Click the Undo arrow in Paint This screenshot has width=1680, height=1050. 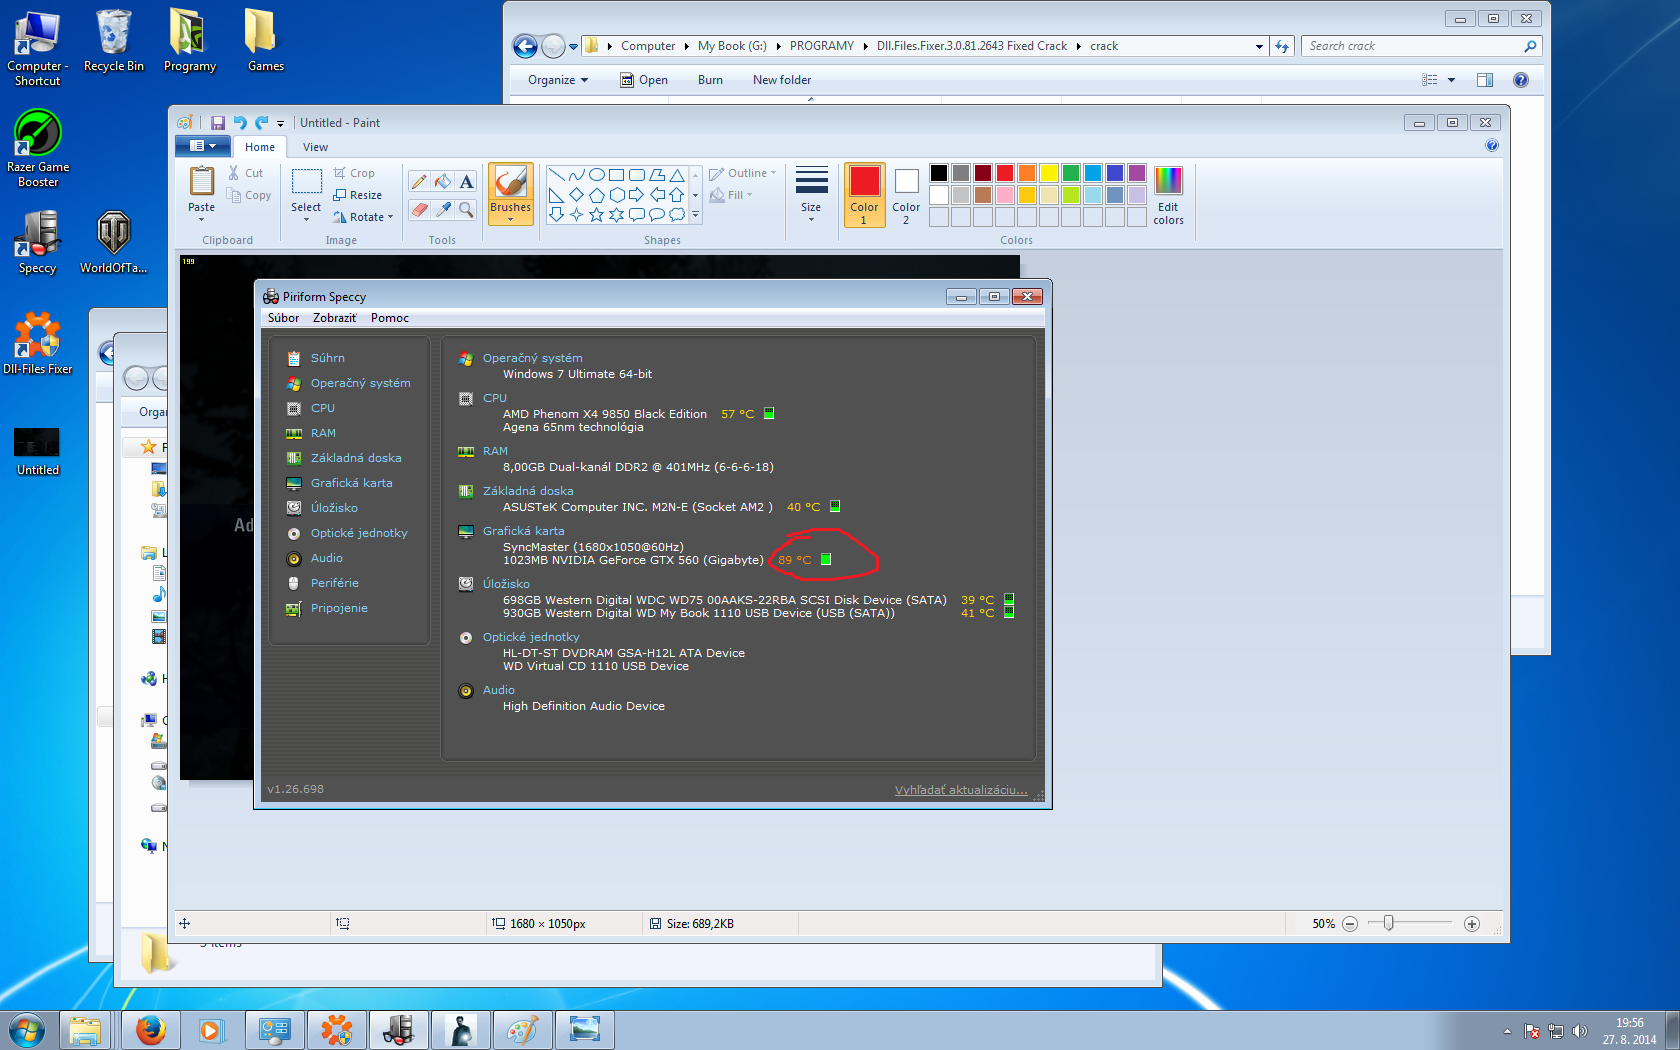(x=240, y=123)
